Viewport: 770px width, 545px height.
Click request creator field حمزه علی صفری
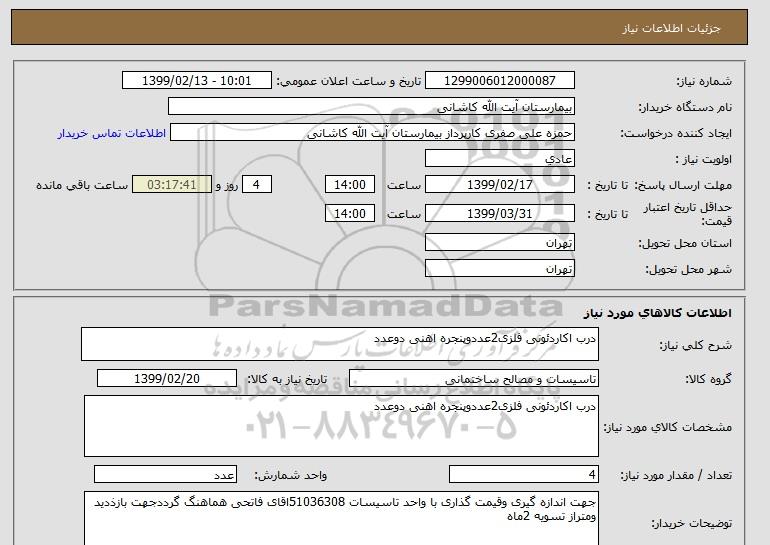coord(372,133)
